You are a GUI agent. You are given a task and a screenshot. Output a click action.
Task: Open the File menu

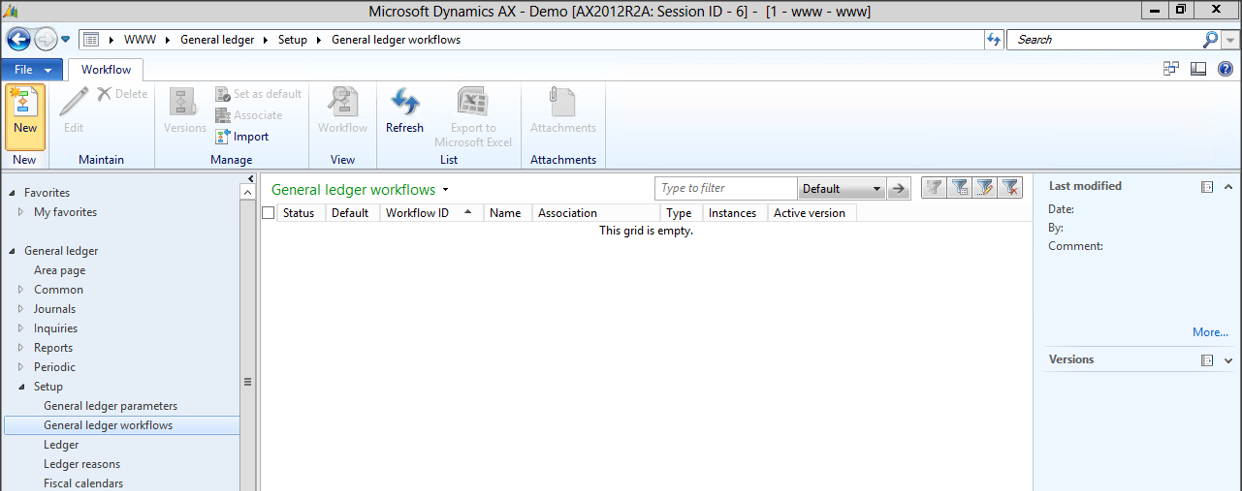click(32, 70)
